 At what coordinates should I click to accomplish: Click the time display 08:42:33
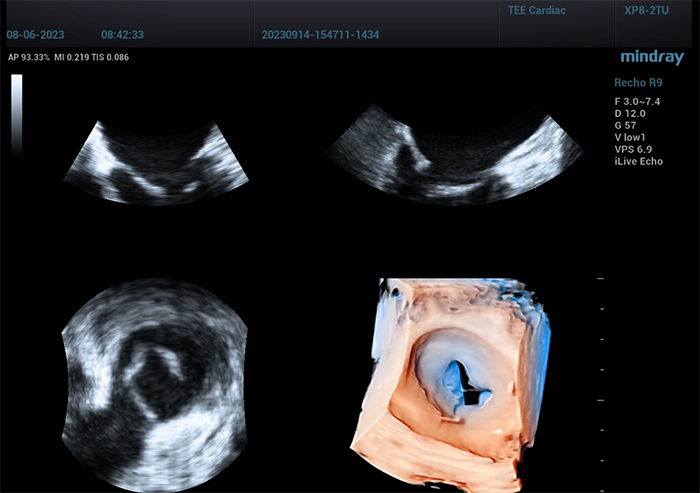point(122,33)
